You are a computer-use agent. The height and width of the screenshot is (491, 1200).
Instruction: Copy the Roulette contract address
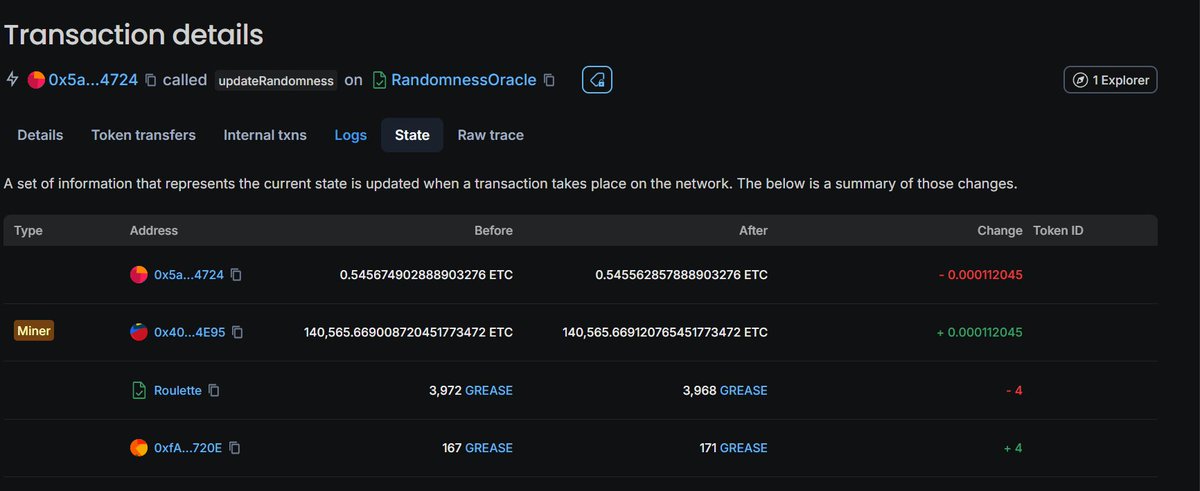[214, 390]
